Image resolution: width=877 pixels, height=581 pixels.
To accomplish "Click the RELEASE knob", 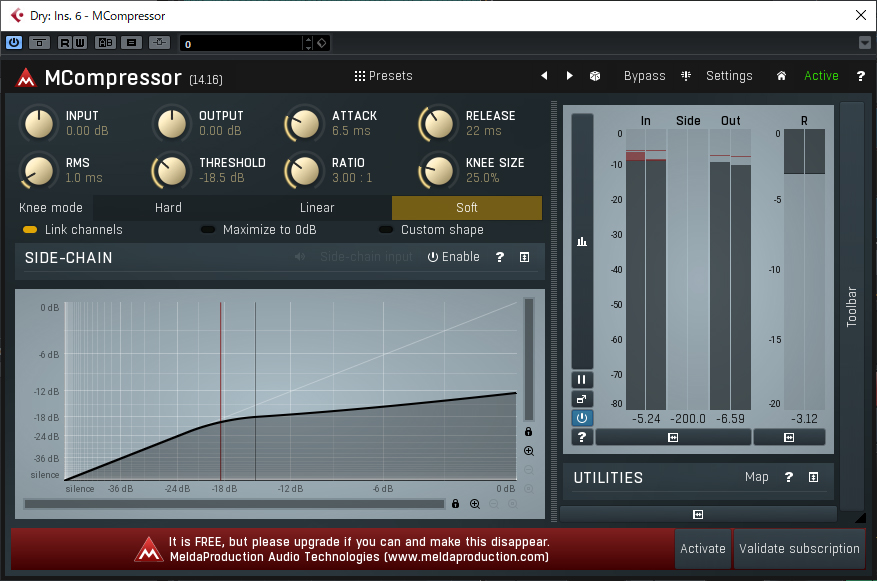I will point(438,124).
